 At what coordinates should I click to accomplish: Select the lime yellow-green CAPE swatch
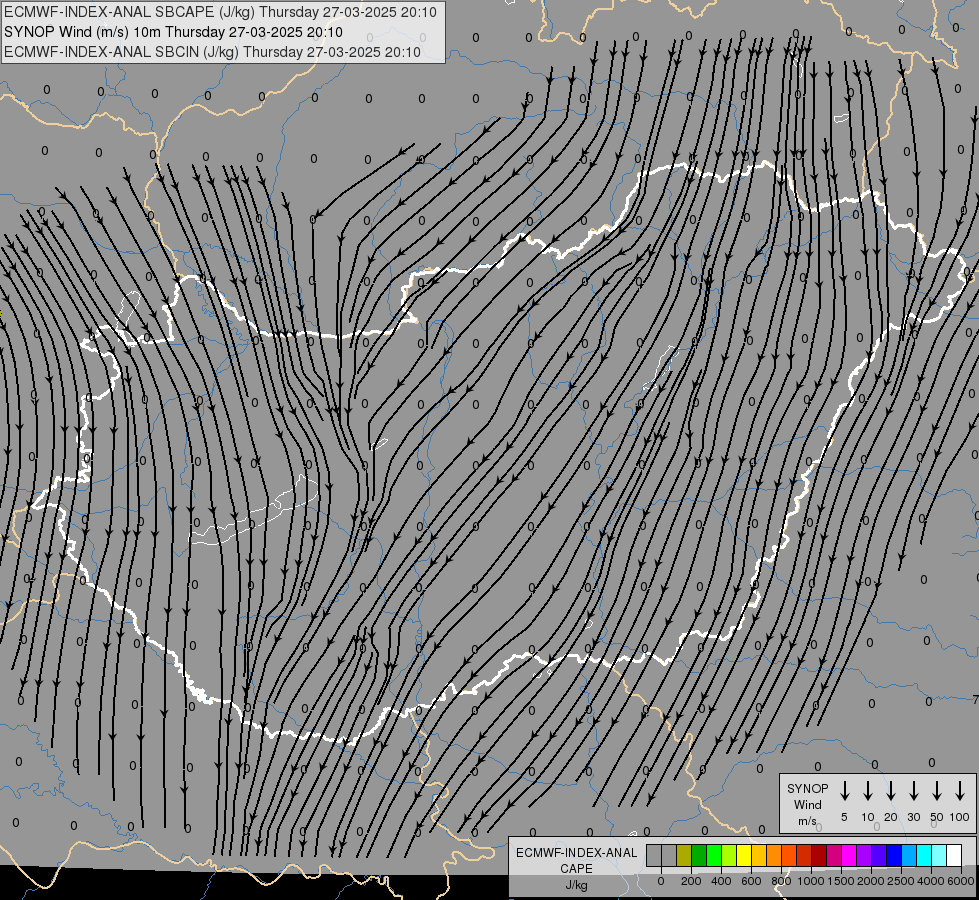point(729,855)
